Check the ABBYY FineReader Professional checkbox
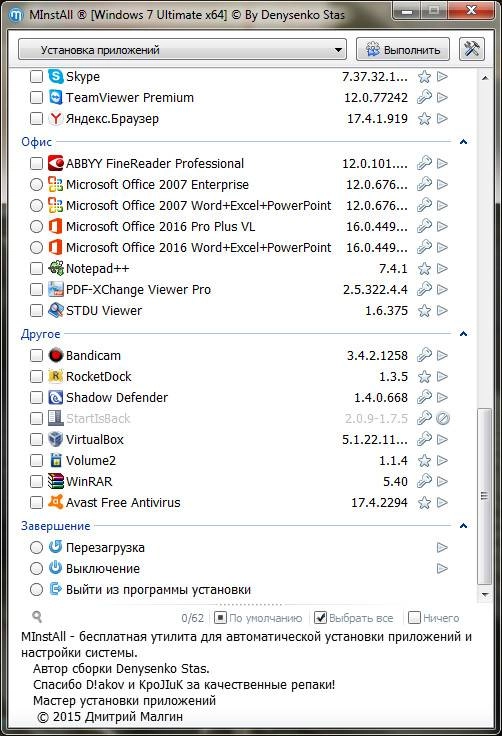Image resolution: width=502 pixels, height=736 pixels. [36, 163]
